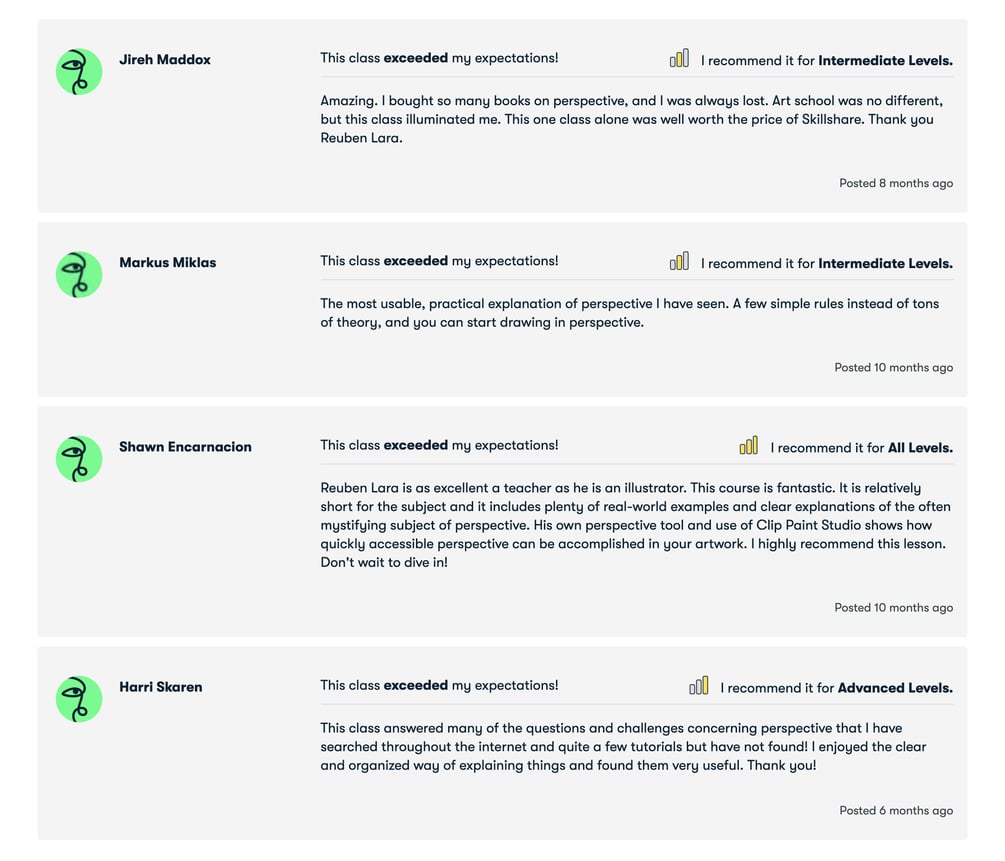The width and height of the screenshot is (1005, 861).
Task: Click "I recommend it for All Levels" text
Action: (x=861, y=448)
